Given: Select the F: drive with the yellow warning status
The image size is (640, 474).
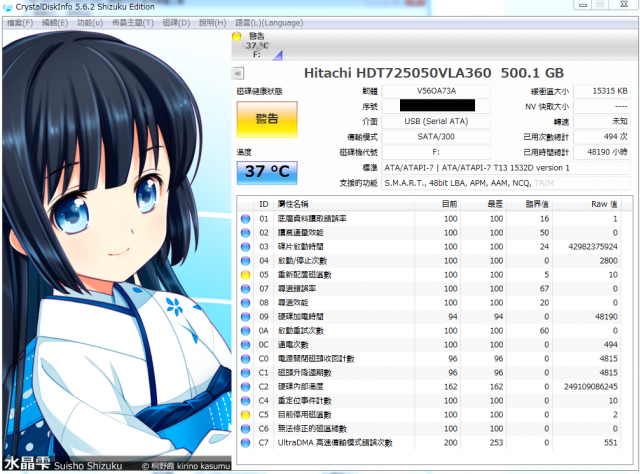Looking at the screenshot, I should (256, 45).
